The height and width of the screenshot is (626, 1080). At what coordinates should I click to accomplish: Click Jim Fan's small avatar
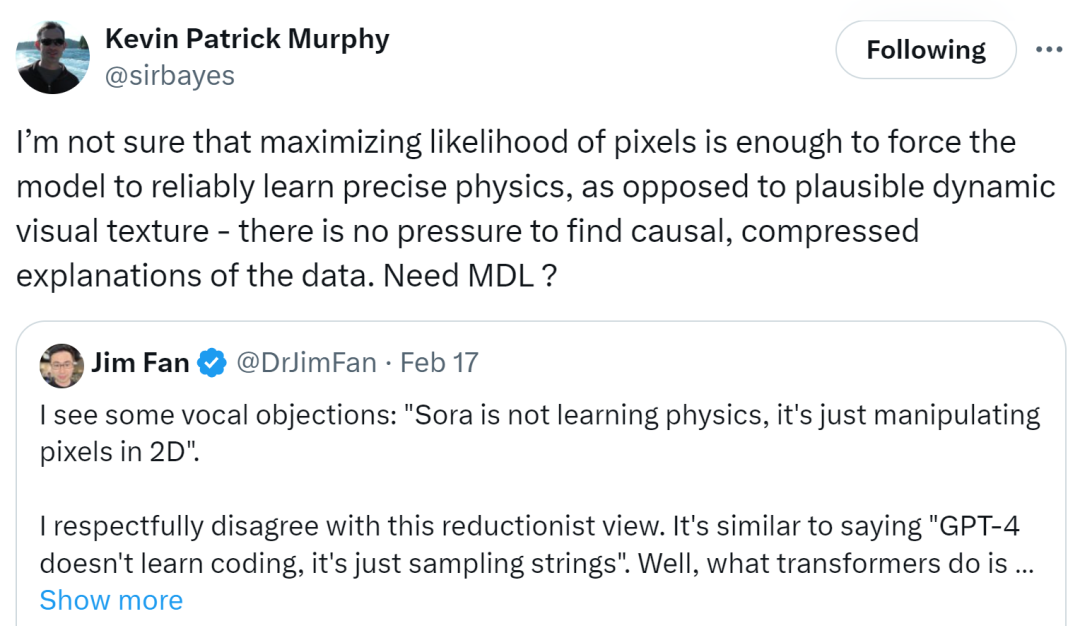(62, 366)
